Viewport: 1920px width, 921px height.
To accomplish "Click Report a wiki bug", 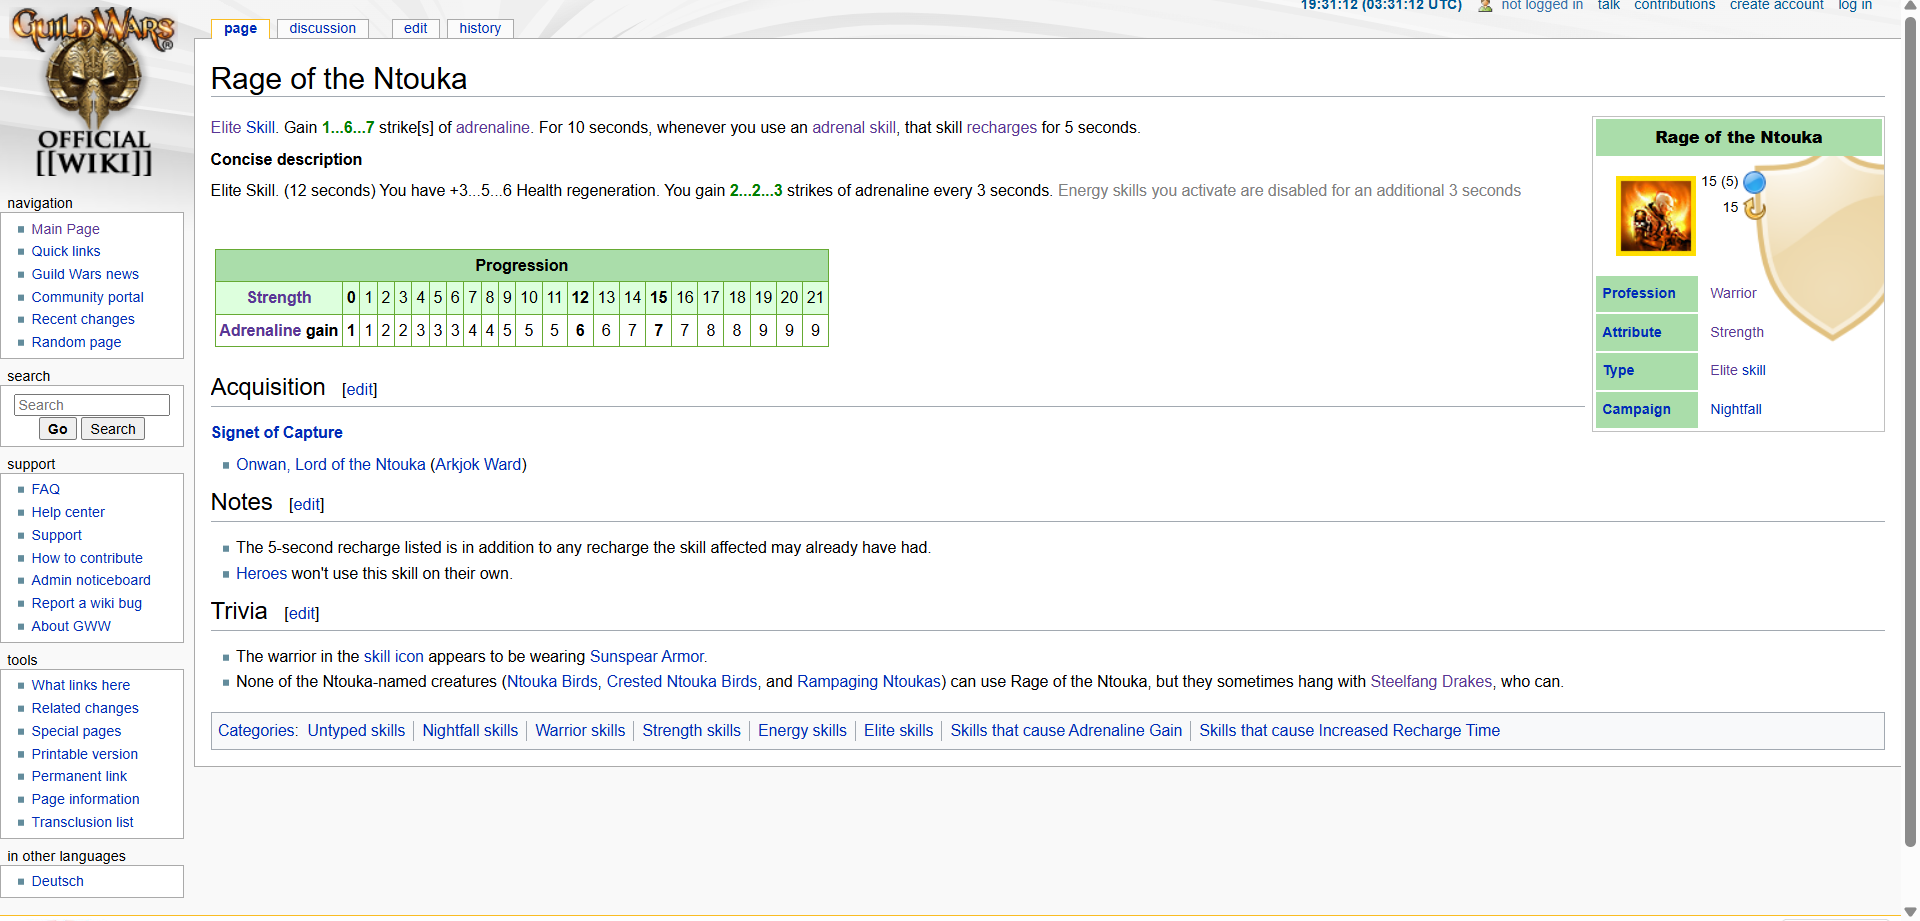I will pos(87,603).
